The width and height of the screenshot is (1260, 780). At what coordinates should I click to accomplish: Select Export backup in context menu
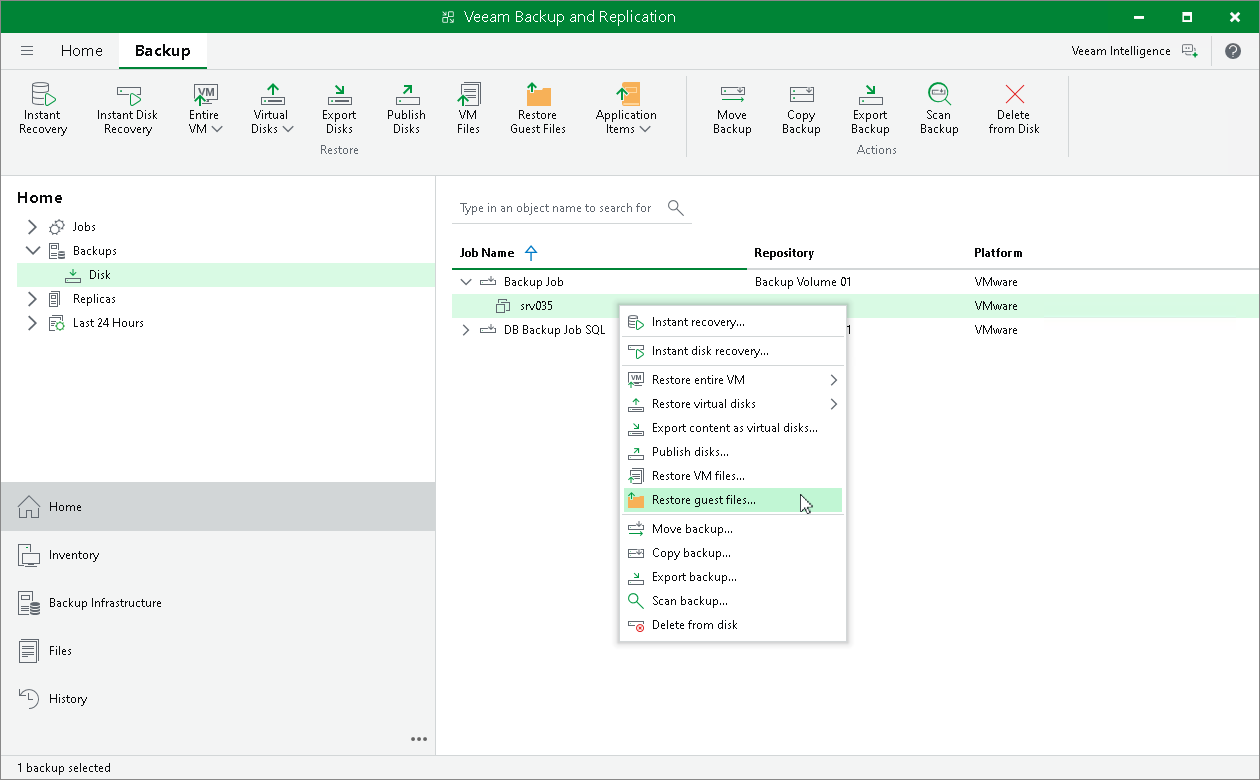(694, 577)
